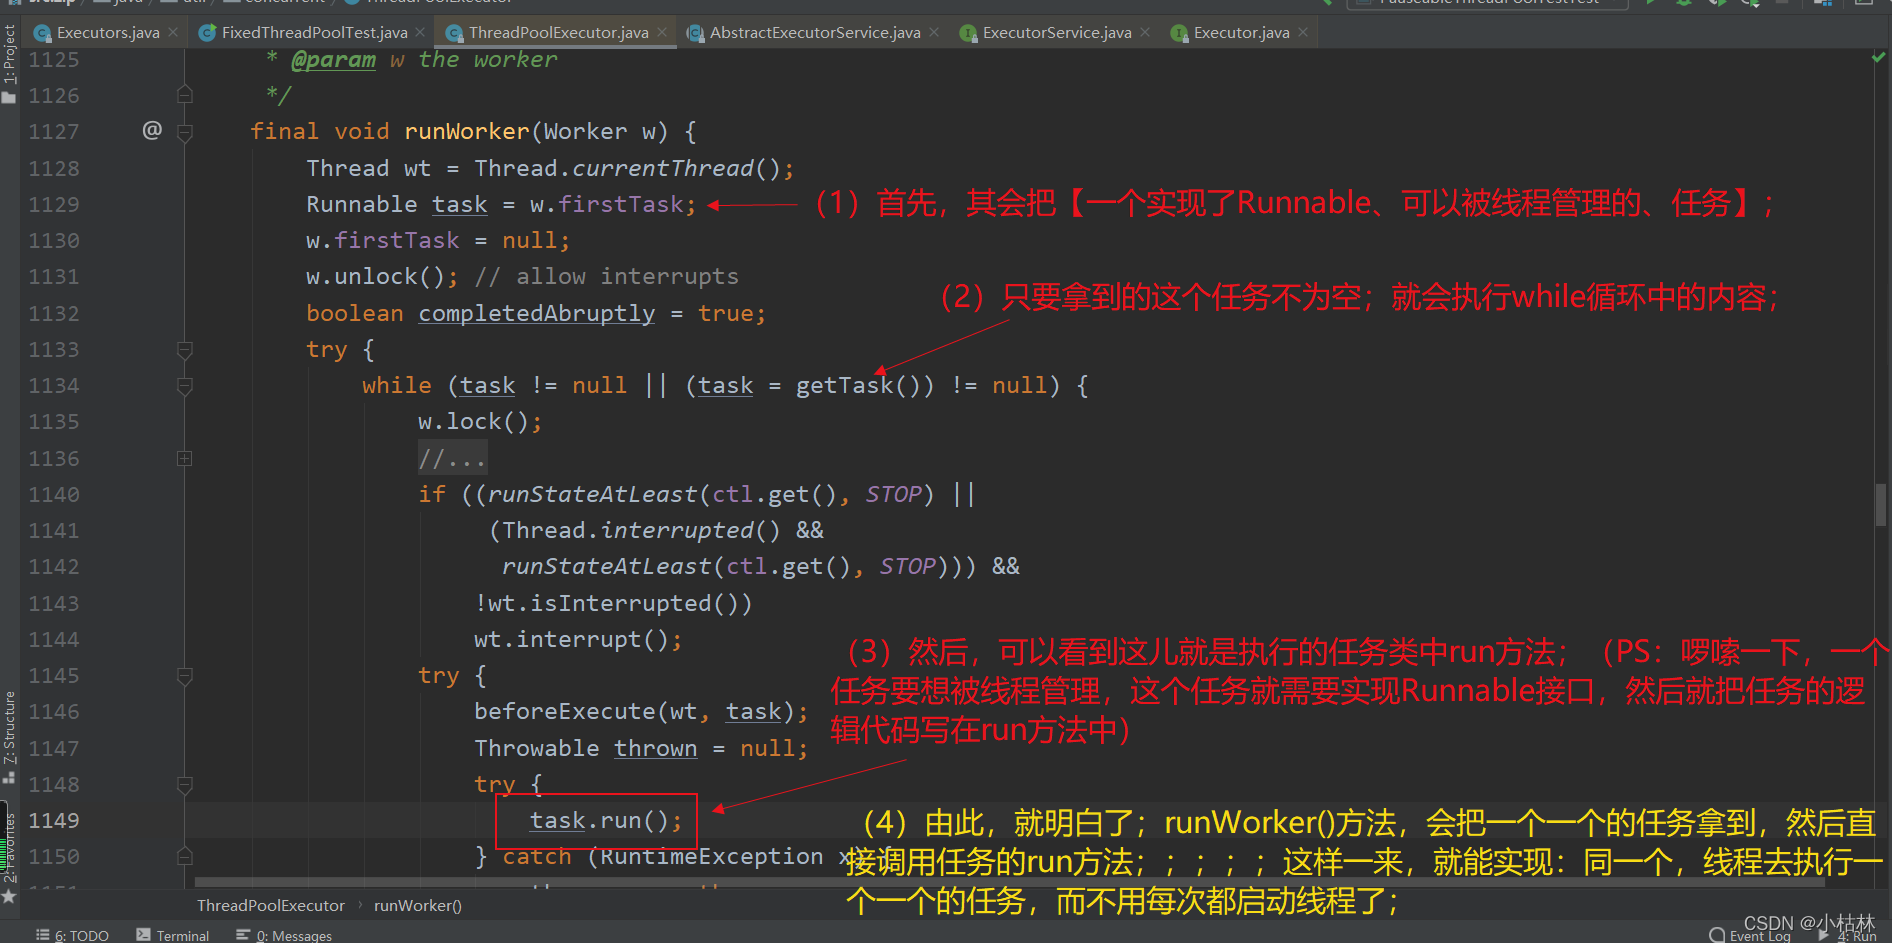Open the Terminal tool window
Screen dimensions: 1892x943
pos(173,935)
